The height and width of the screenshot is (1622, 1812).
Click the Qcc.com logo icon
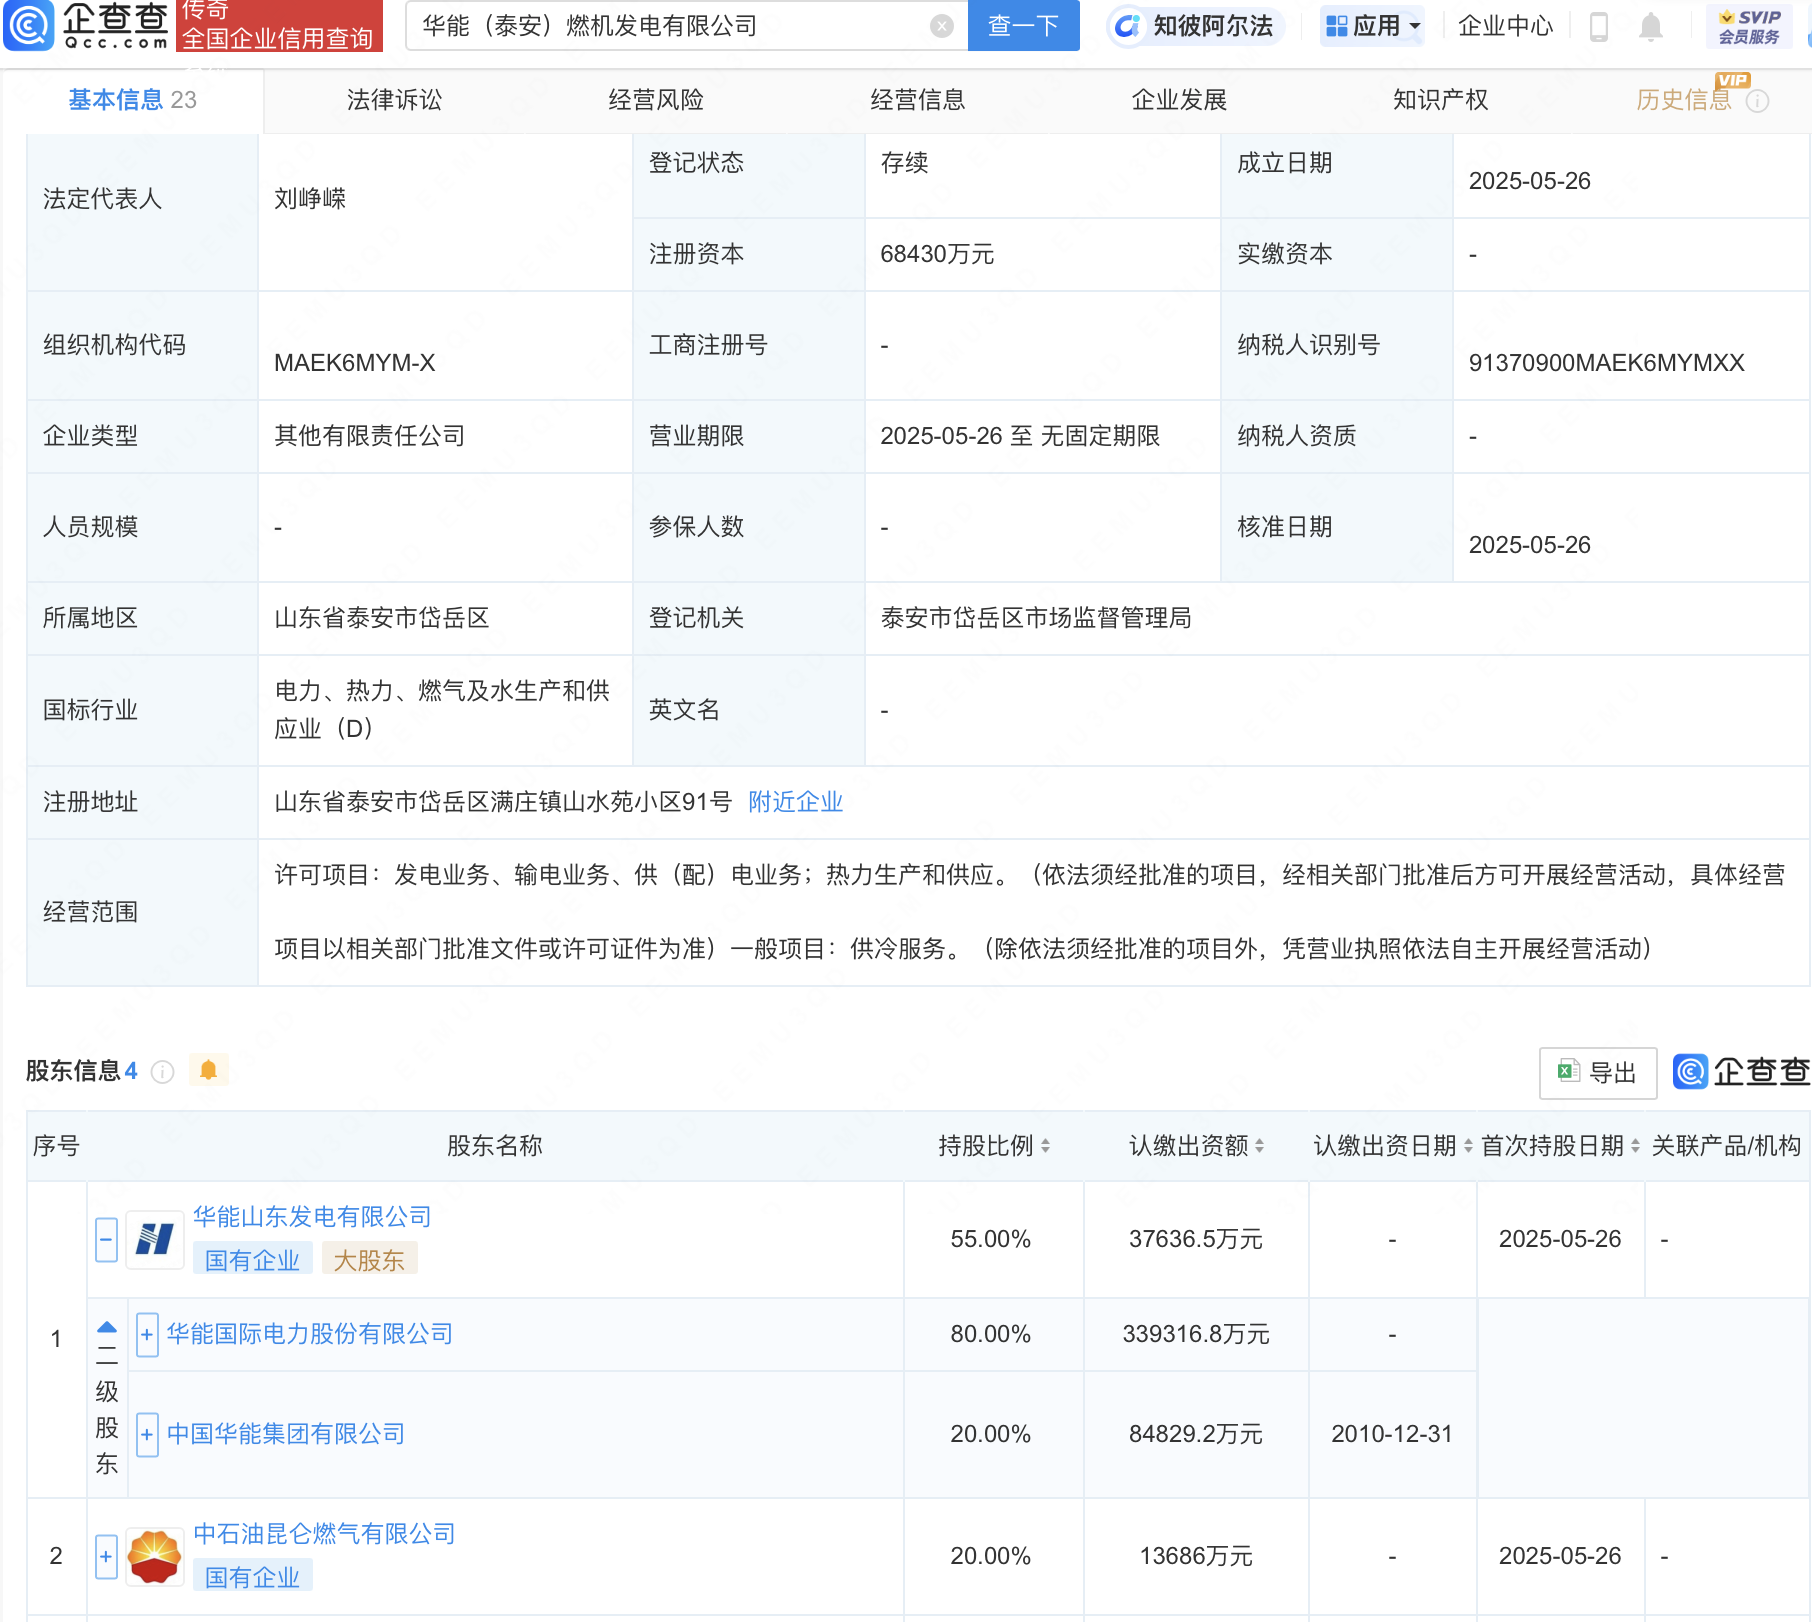[29, 25]
